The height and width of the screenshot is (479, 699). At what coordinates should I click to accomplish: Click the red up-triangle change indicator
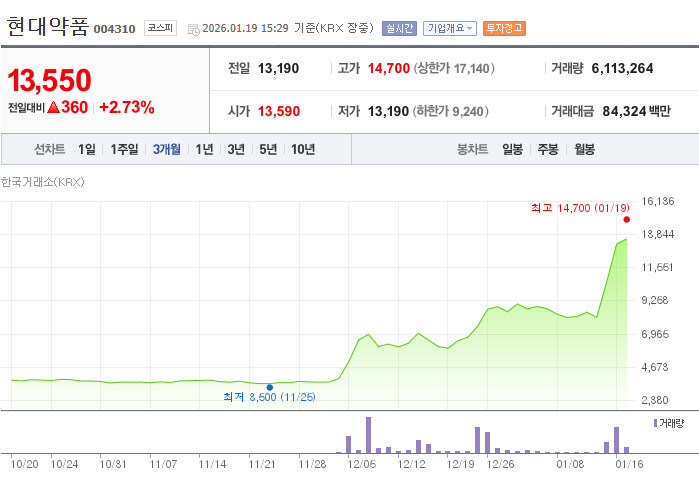click(x=53, y=107)
